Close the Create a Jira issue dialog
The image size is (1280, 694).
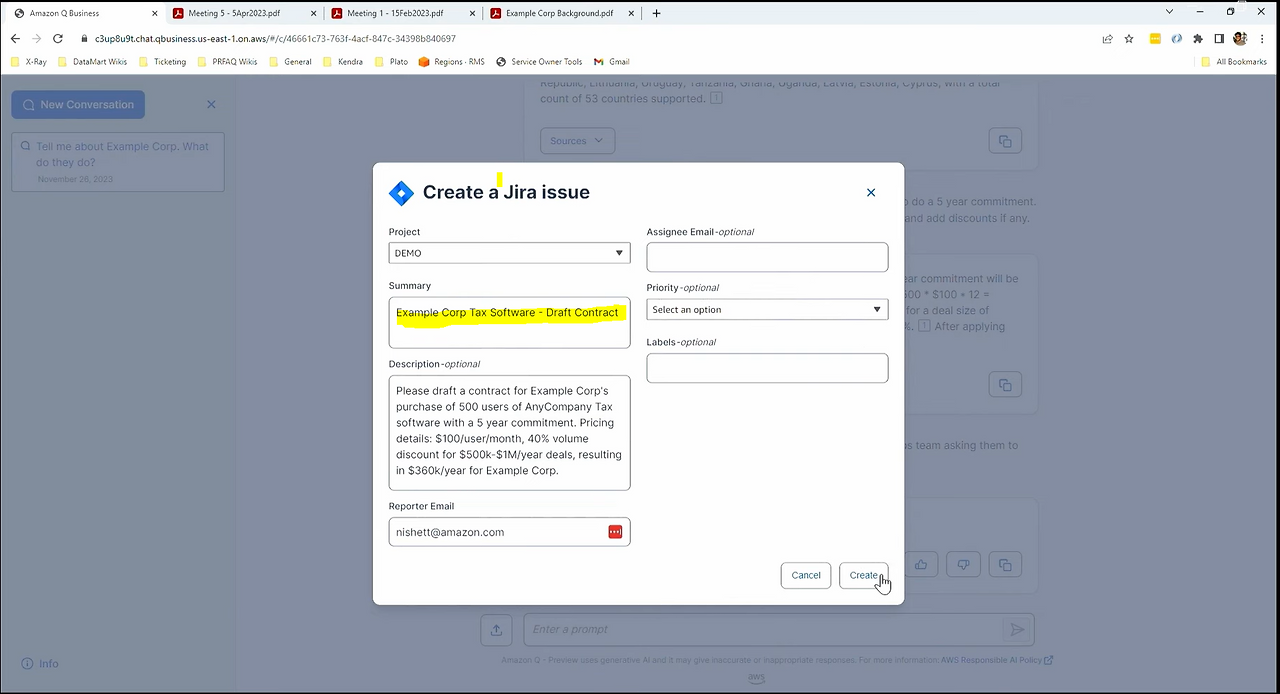[x=871, y=193]
